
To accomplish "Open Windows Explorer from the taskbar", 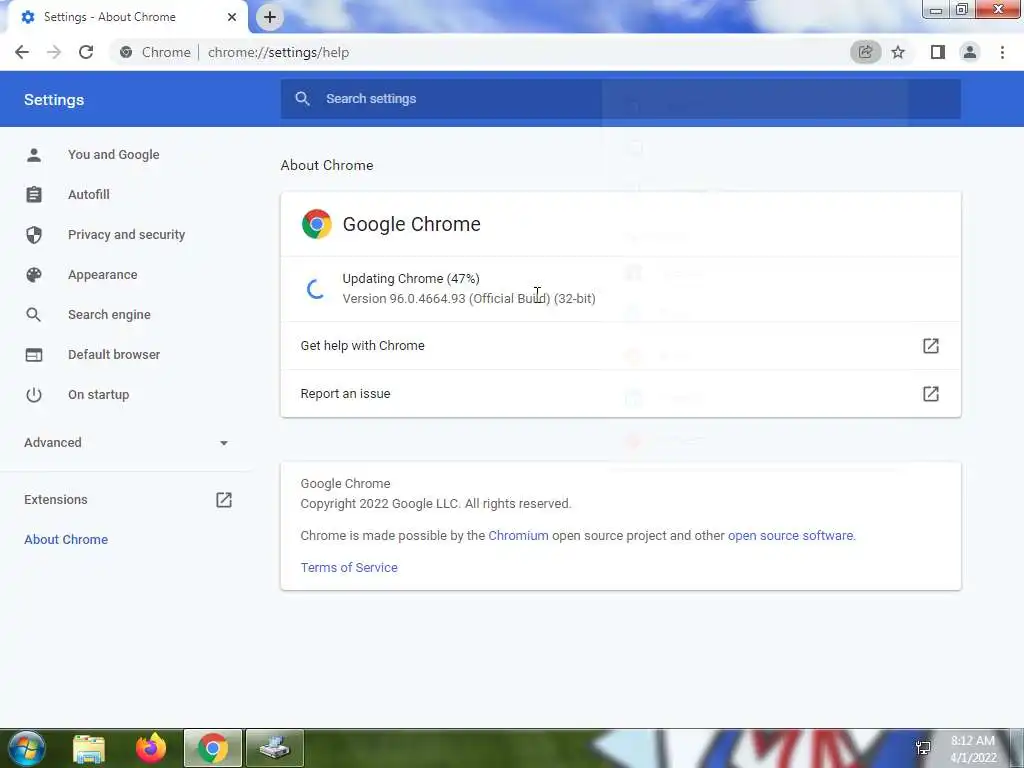I will (89, 748).
